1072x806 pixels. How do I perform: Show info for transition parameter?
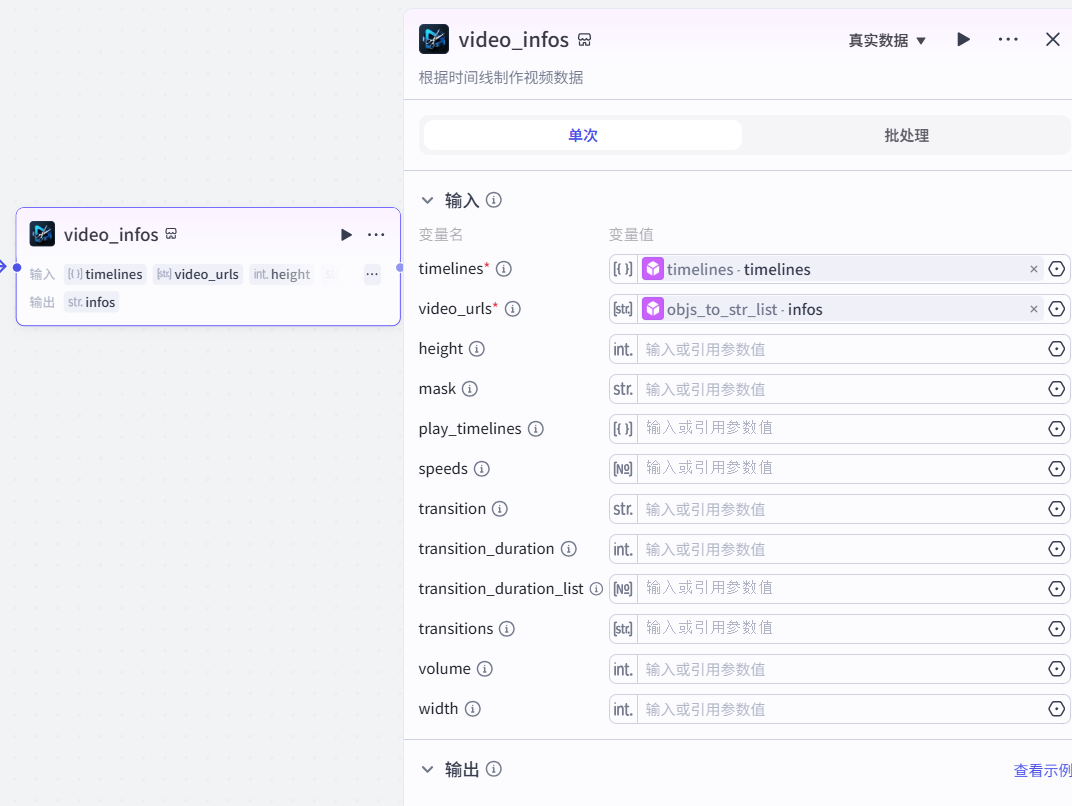[500, 509]
